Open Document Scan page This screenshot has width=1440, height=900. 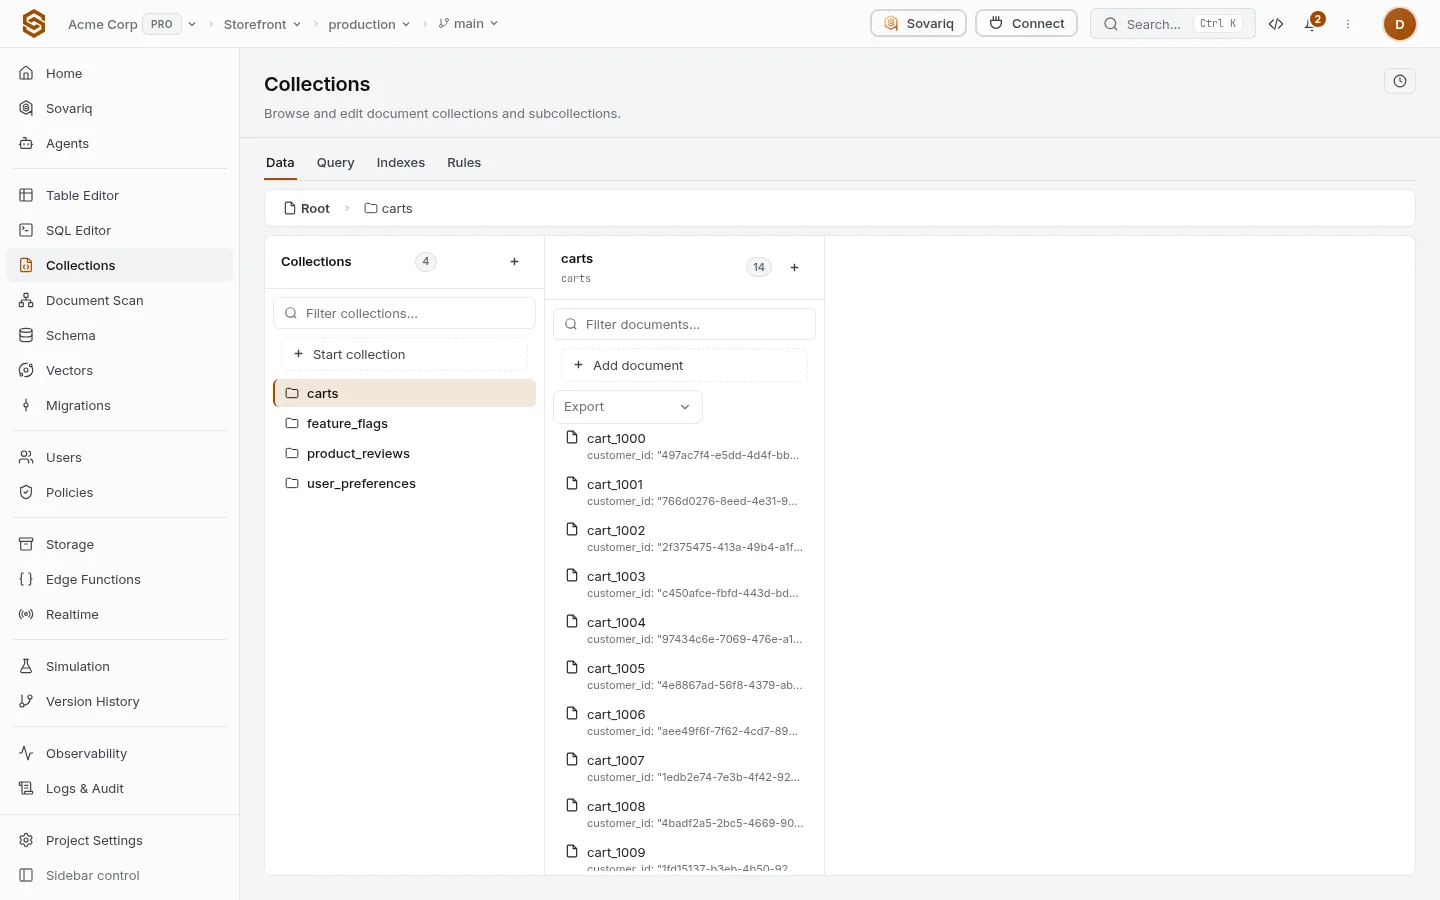[120, 301]
